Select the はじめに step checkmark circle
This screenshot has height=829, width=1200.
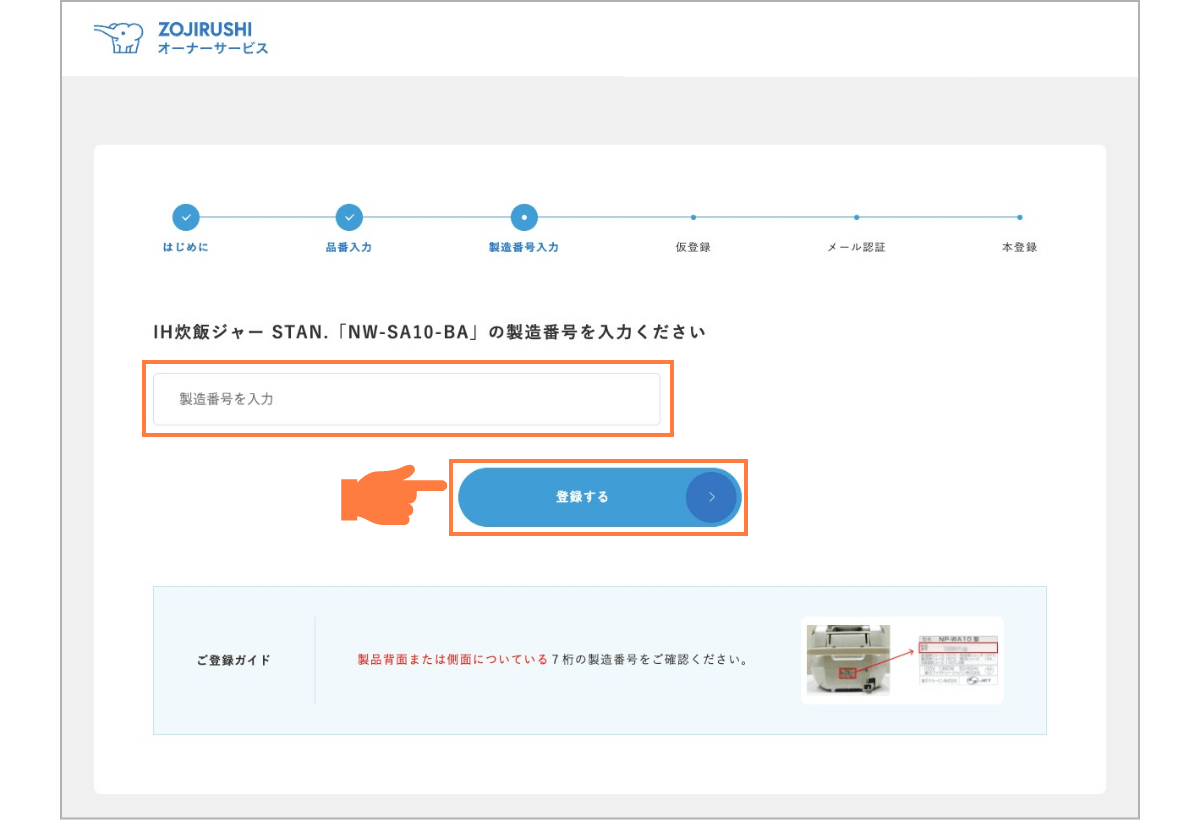(186, 217)
